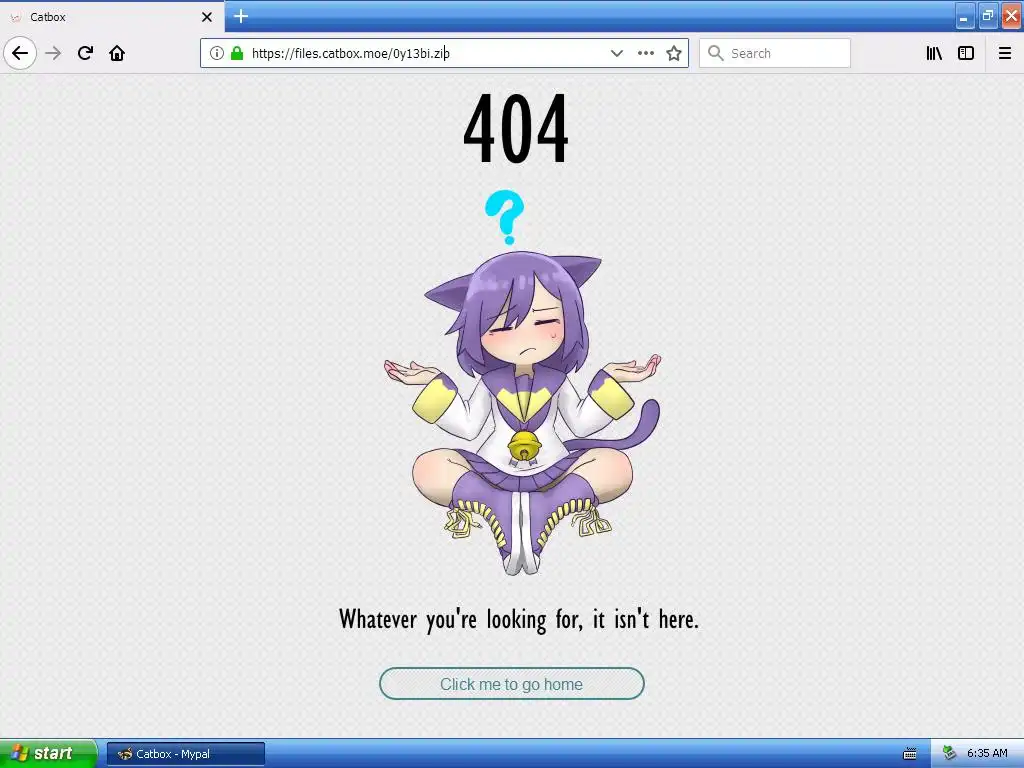Open the browser home page icon
This screenshot has height=768, width=1024.
pos(117,53)
